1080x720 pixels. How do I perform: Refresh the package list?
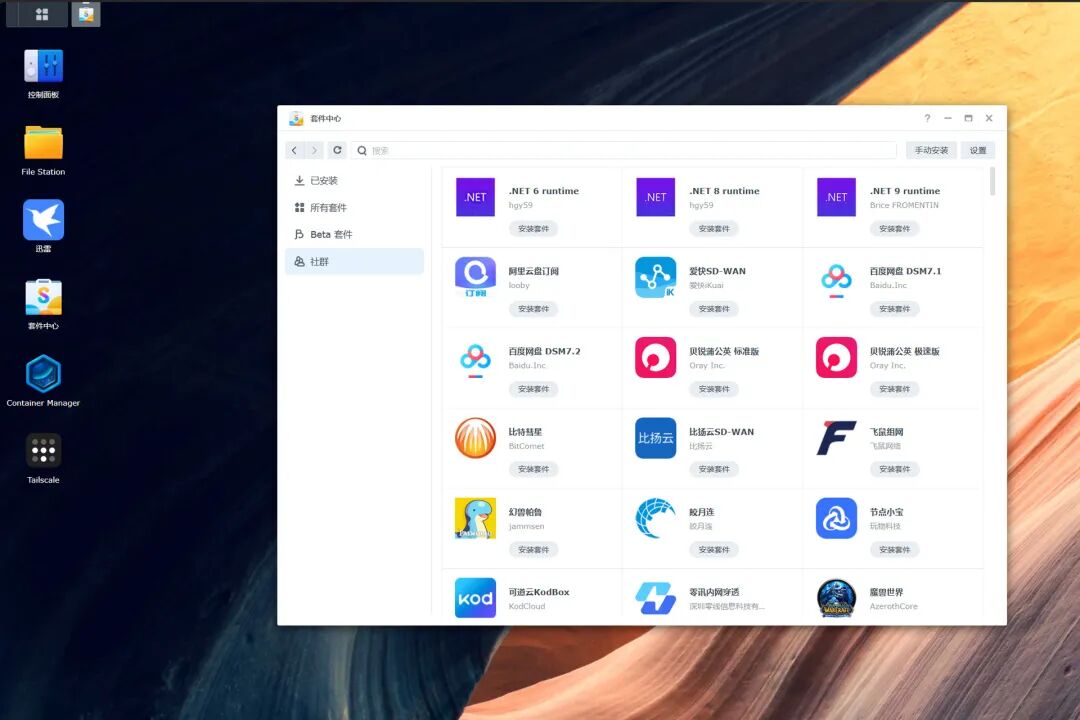coord(337,150)
